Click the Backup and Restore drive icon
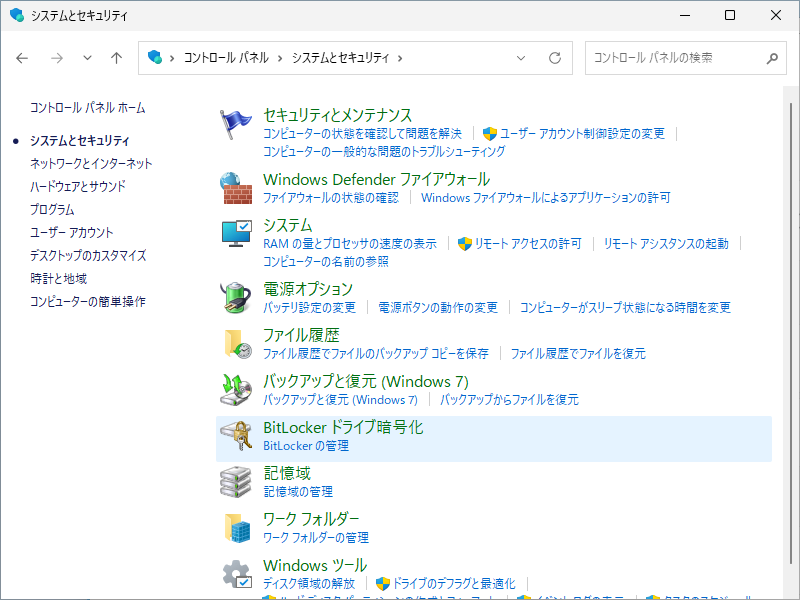 click(236, 390)
